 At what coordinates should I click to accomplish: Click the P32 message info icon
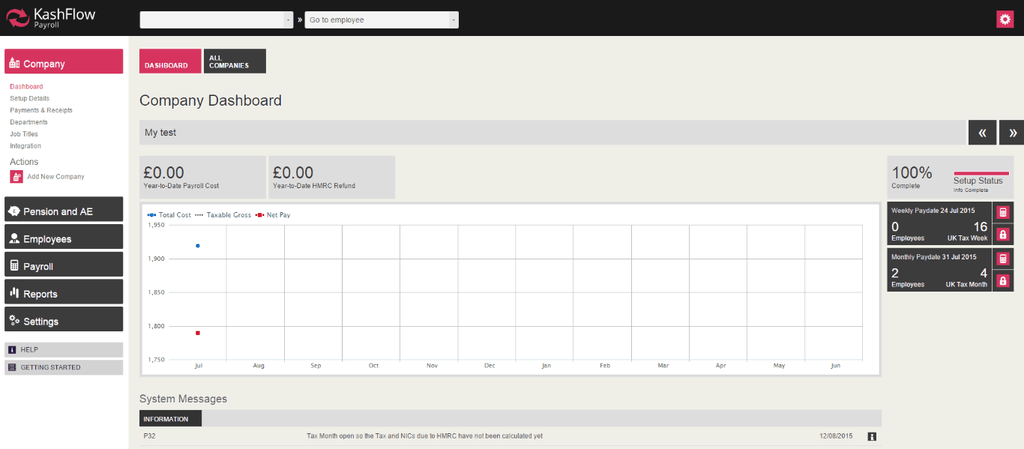click(872, 436)
